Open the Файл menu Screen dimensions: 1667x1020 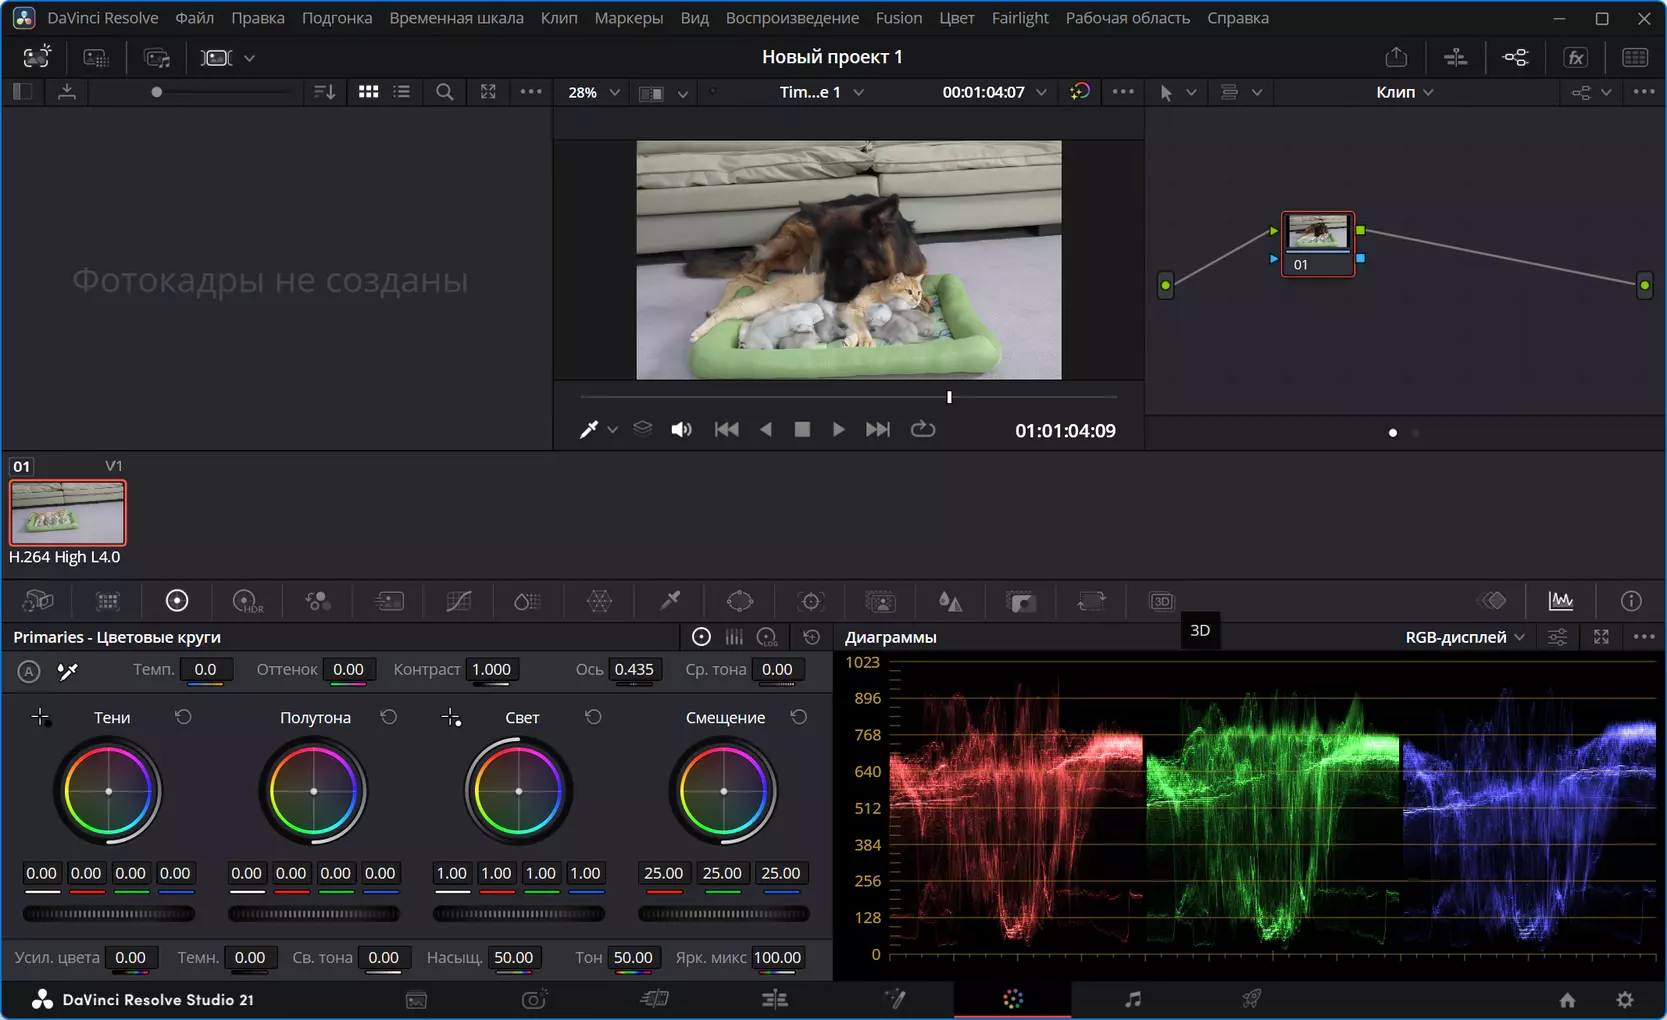(x=194, y=18)
